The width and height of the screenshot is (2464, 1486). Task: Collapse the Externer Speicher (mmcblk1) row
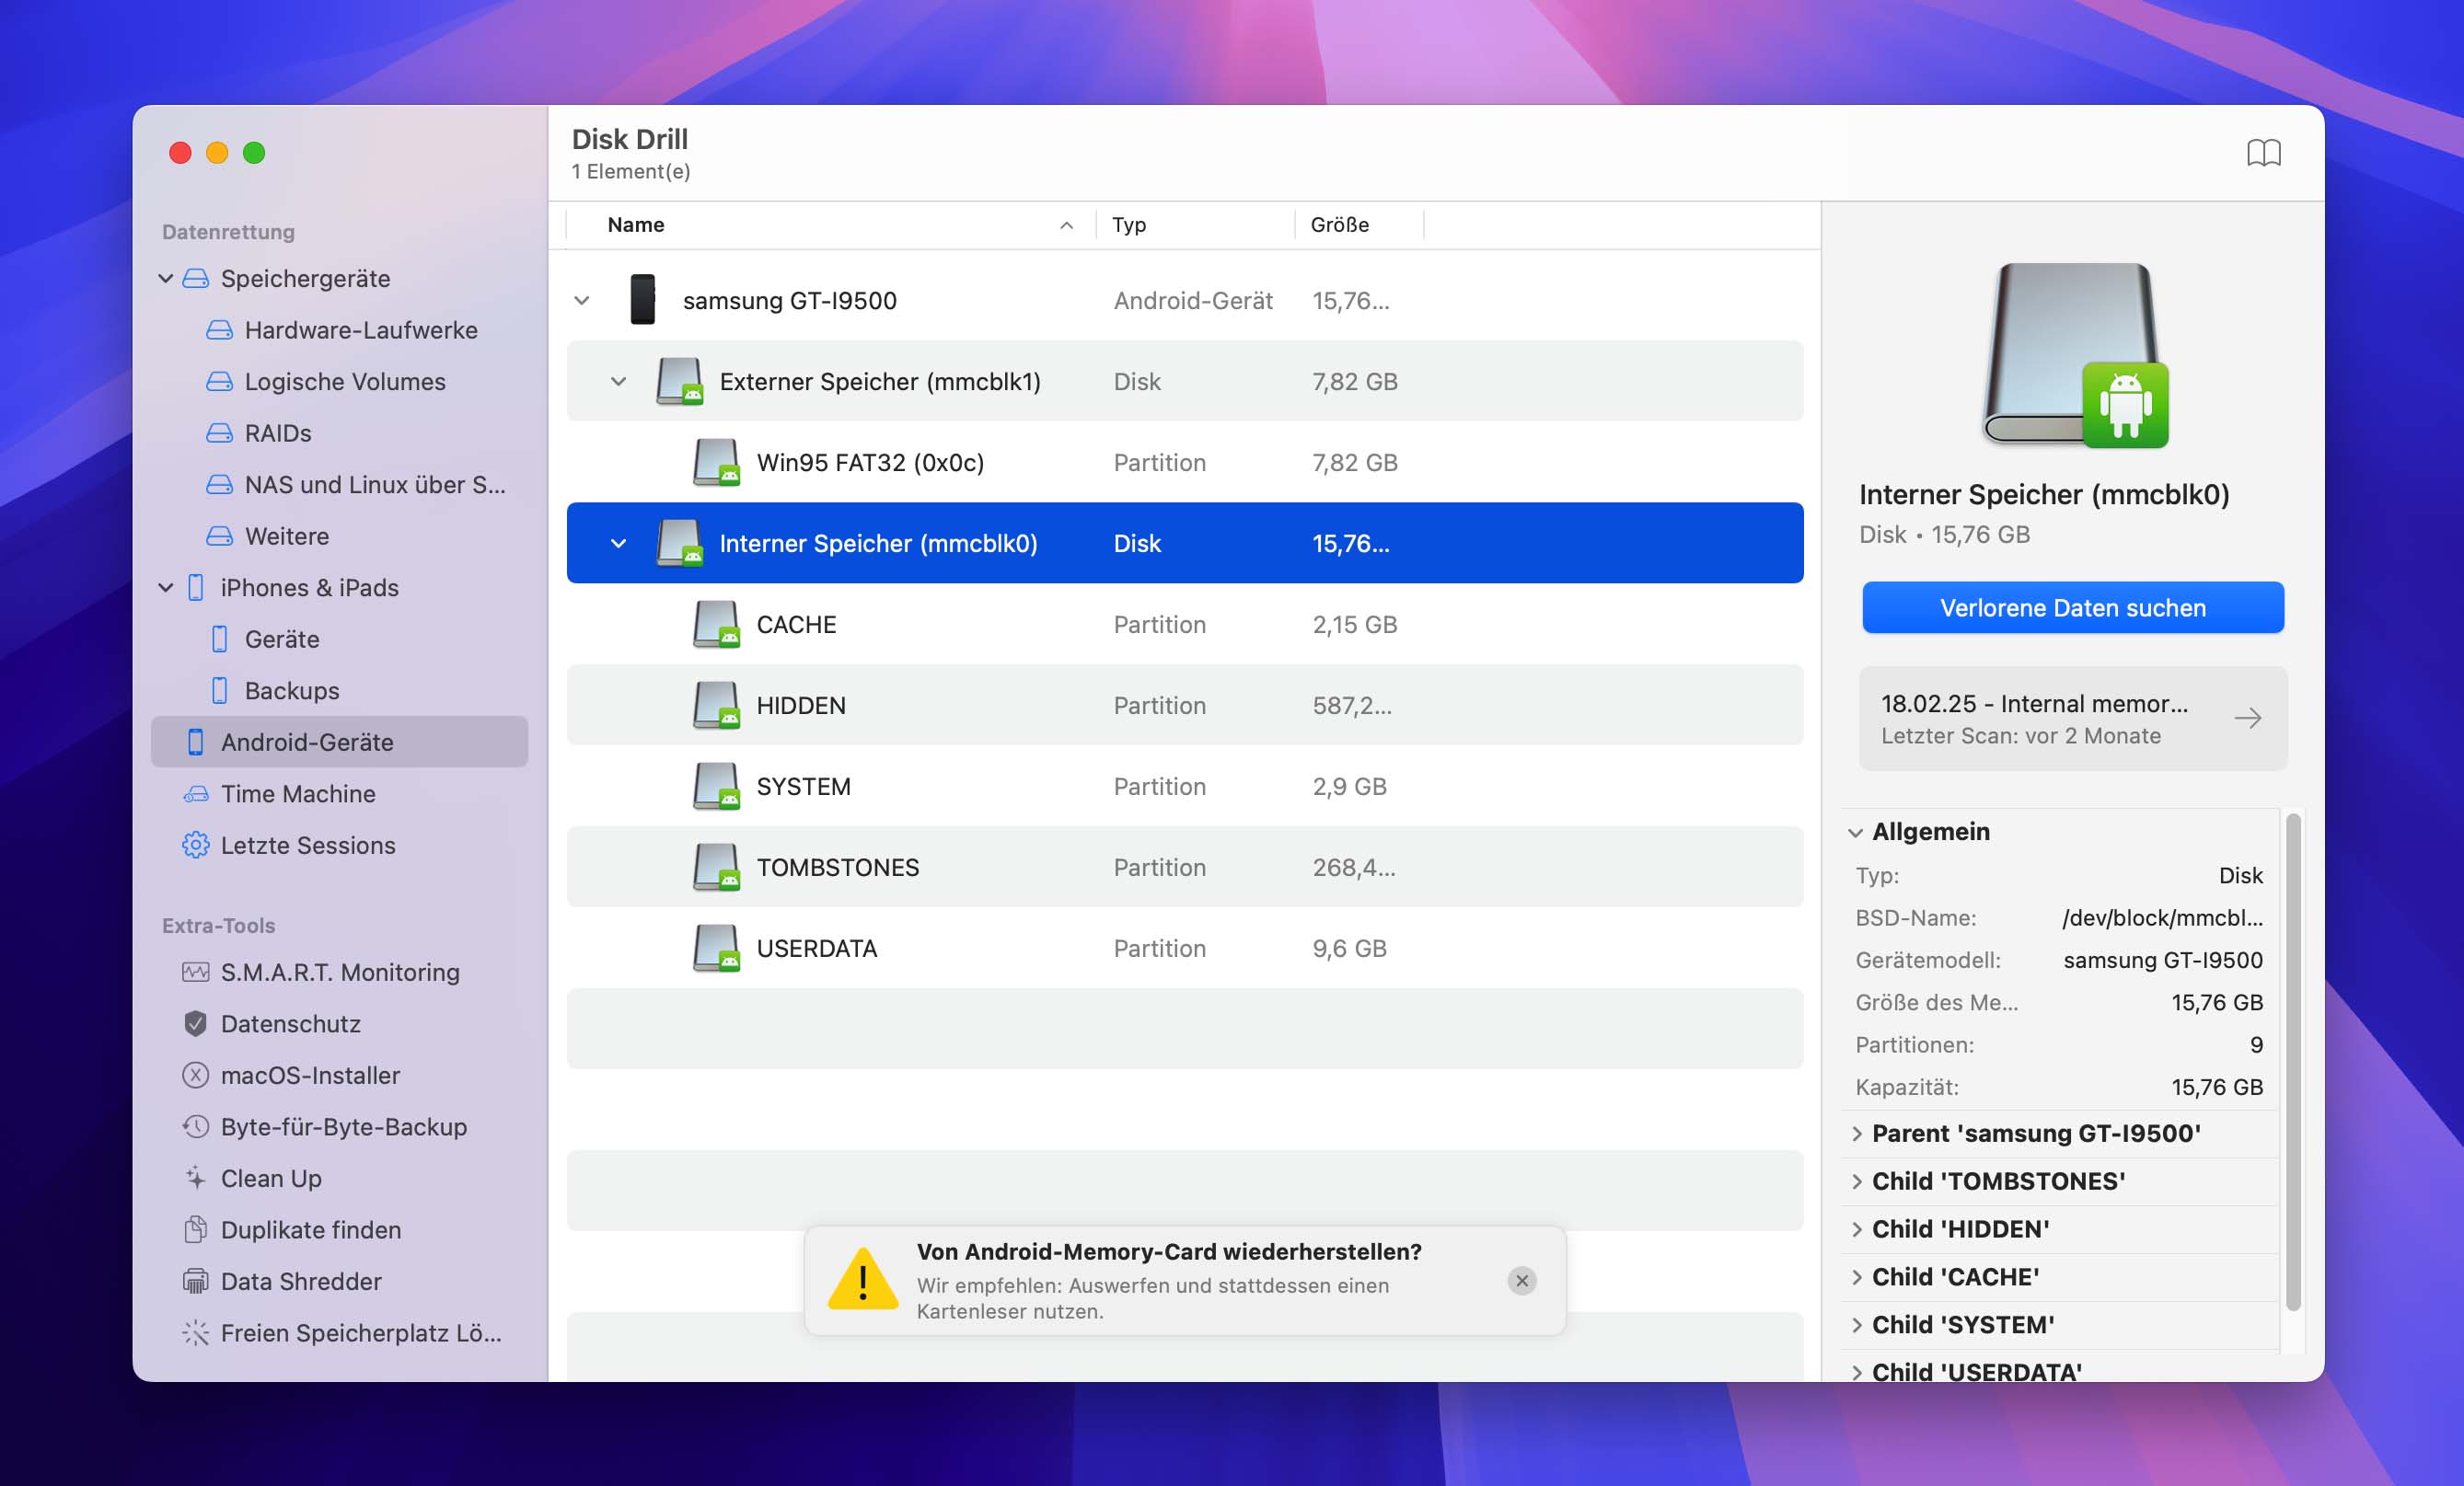618,381
